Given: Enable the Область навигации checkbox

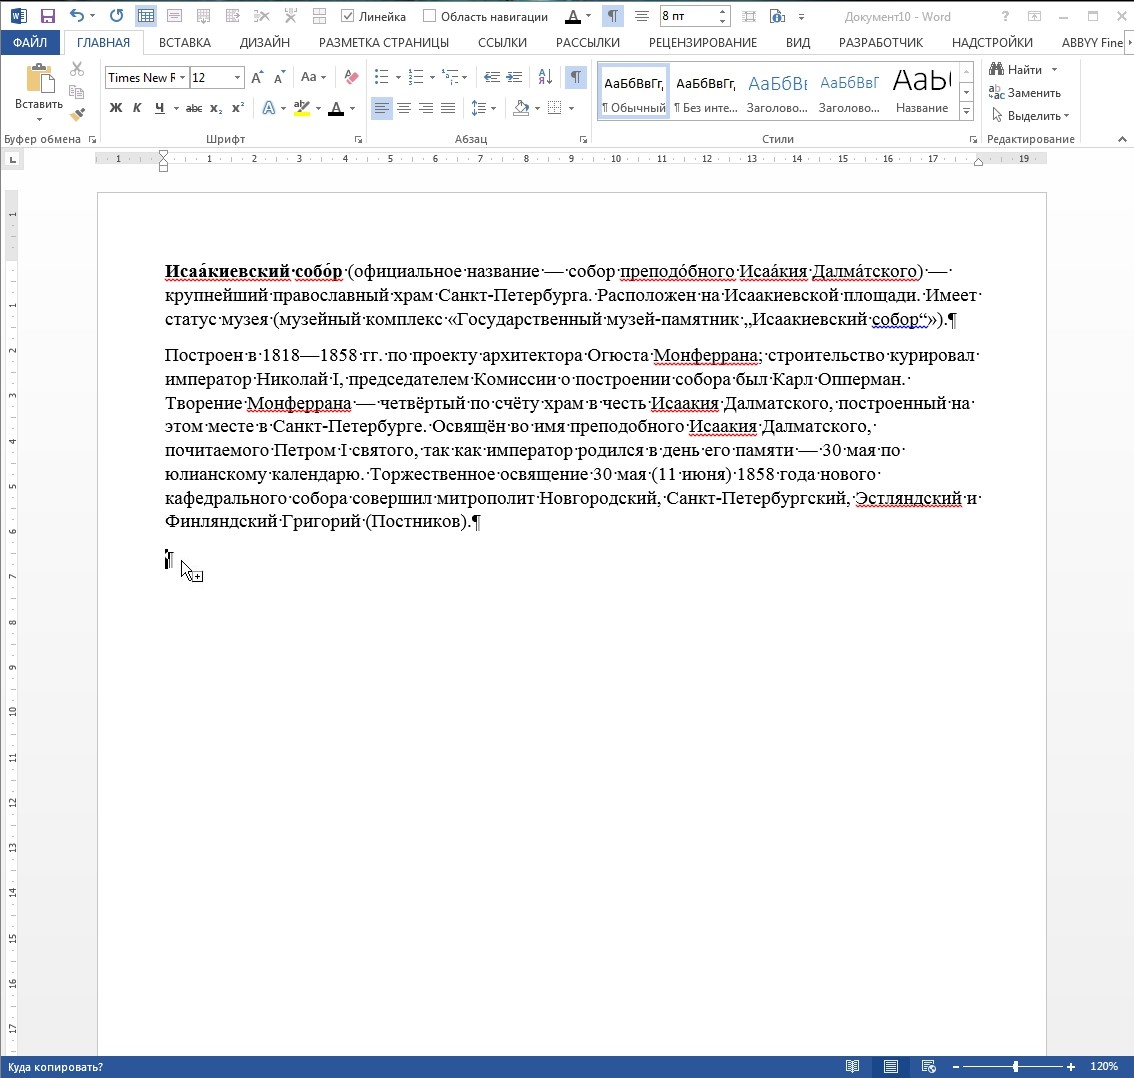Looking at the screenshot, I should (430, 16).
